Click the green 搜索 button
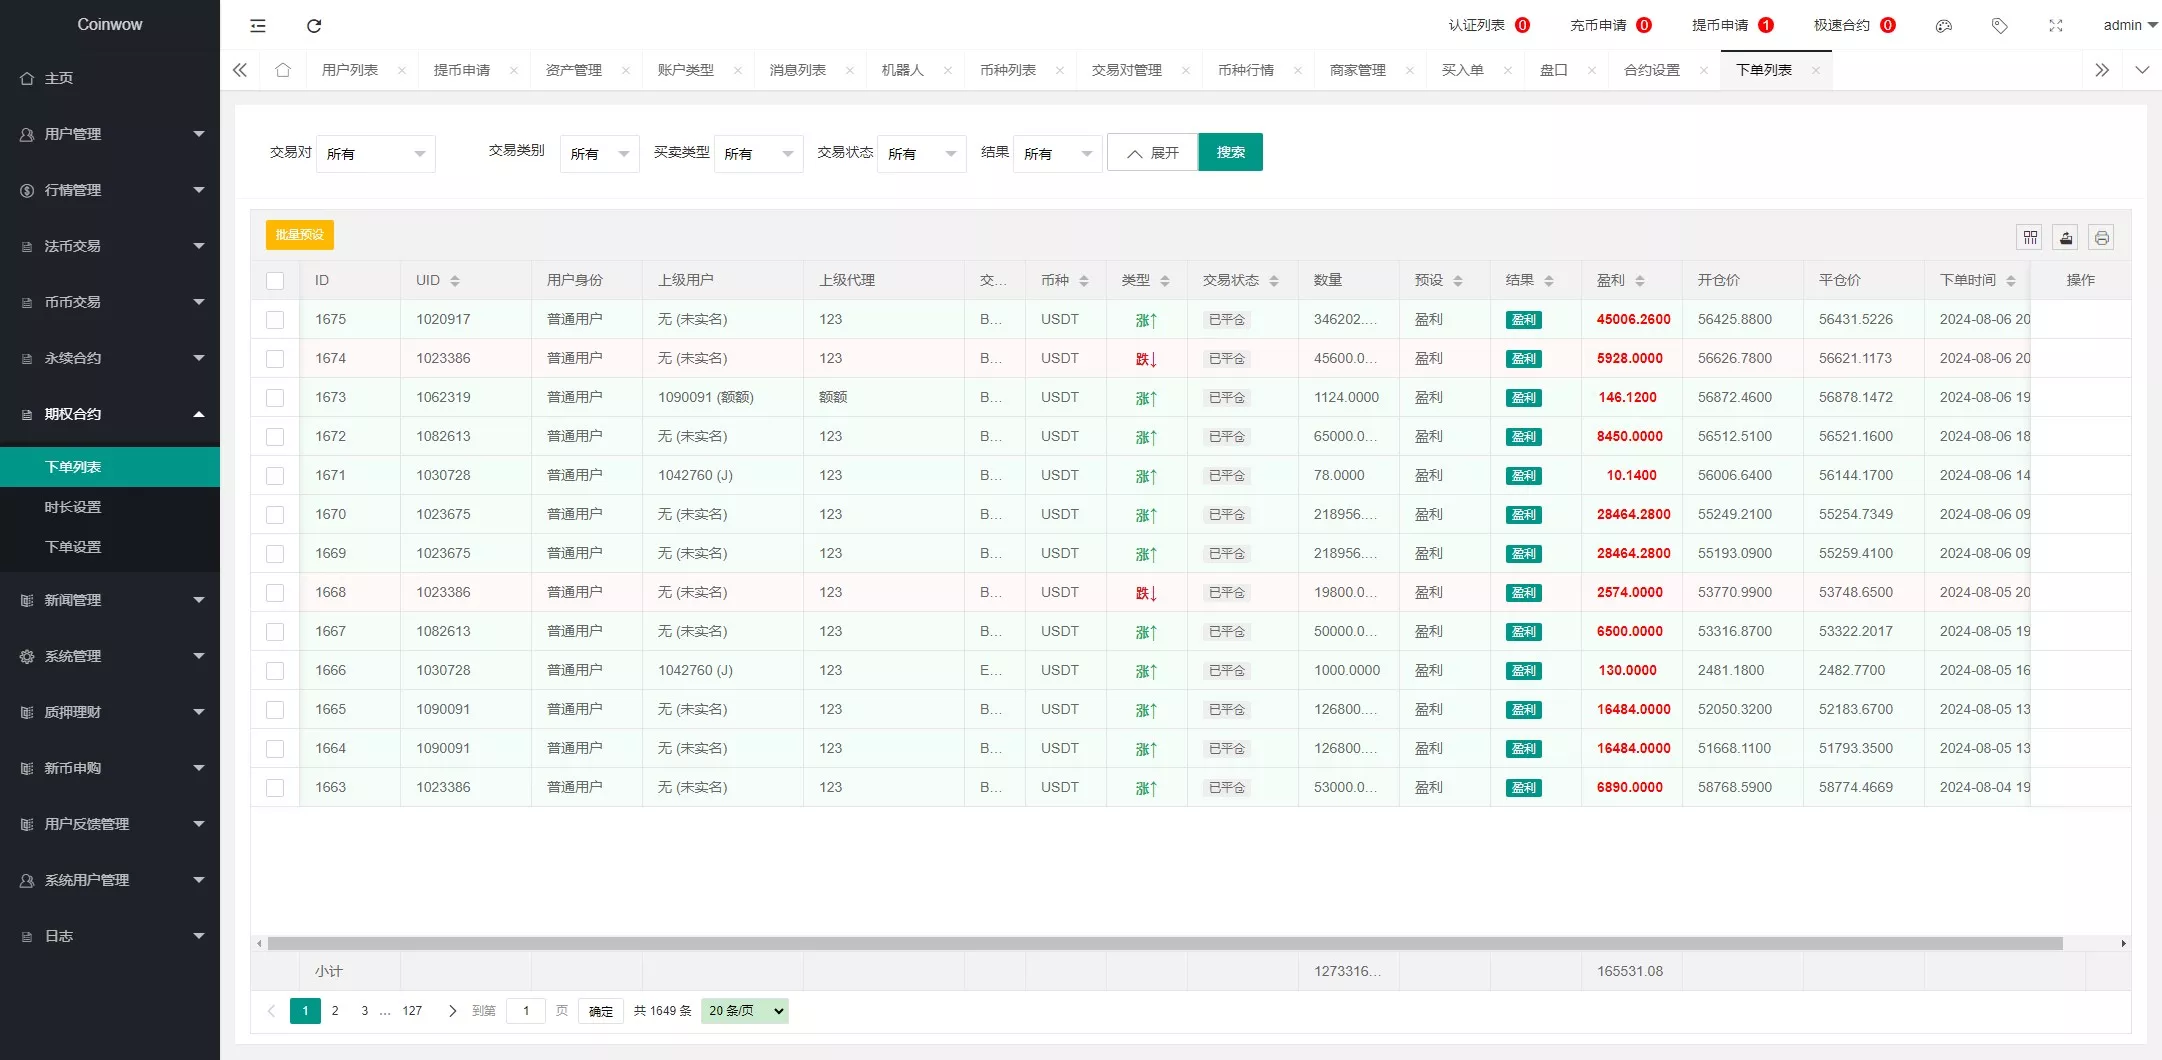 (1230, 152)
